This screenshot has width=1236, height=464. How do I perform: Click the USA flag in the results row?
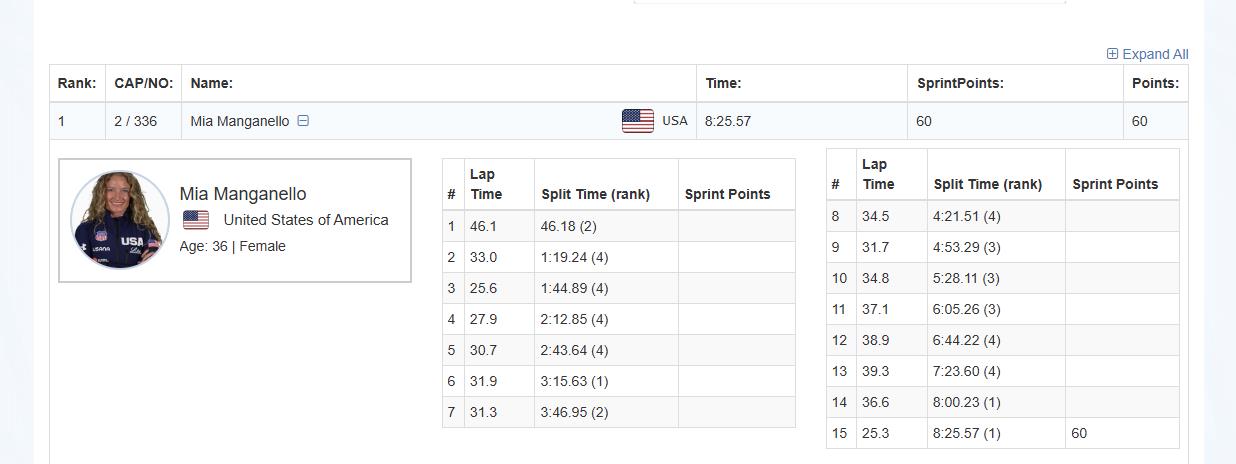tap(638, 121)
